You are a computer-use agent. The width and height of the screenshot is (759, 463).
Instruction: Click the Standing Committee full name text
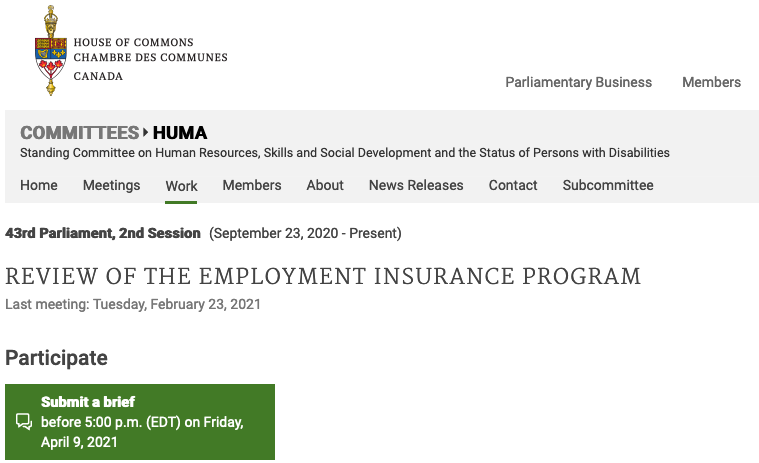345,153
